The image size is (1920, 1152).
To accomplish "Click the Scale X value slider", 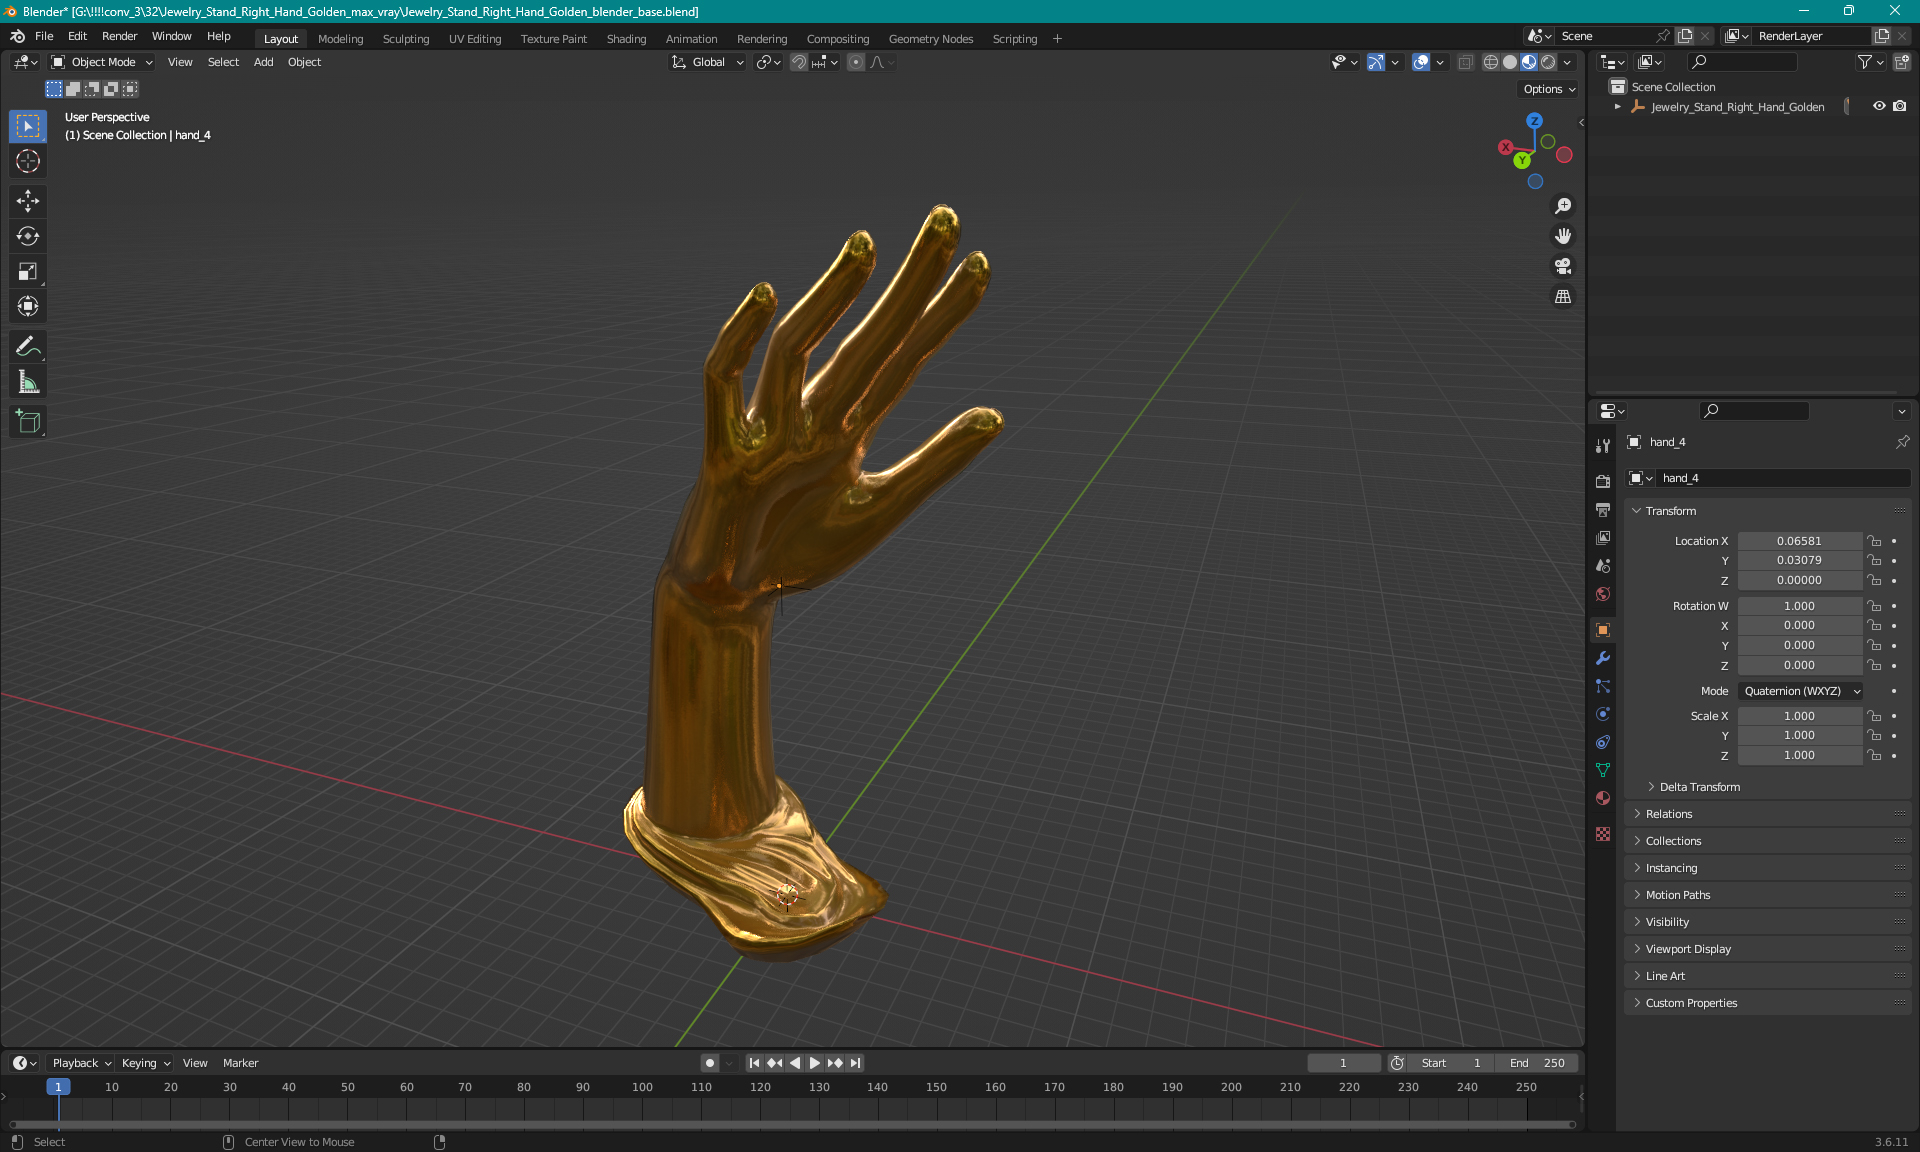I will click(x=1798, y=716).
